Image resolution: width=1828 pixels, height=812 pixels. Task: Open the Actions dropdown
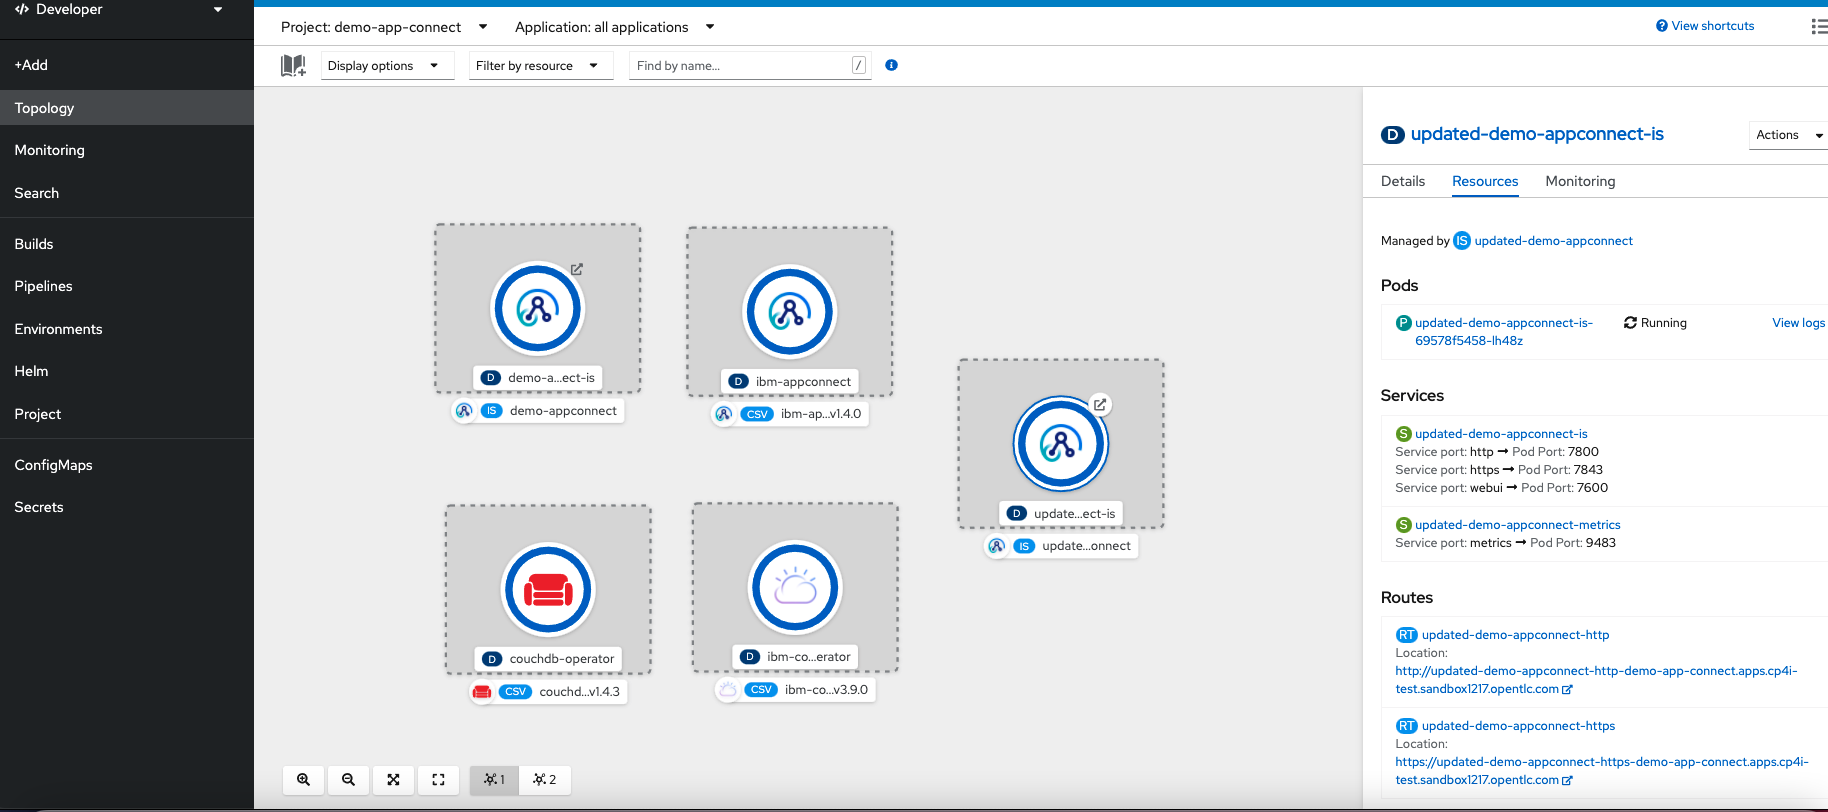tap(1788, 135)
